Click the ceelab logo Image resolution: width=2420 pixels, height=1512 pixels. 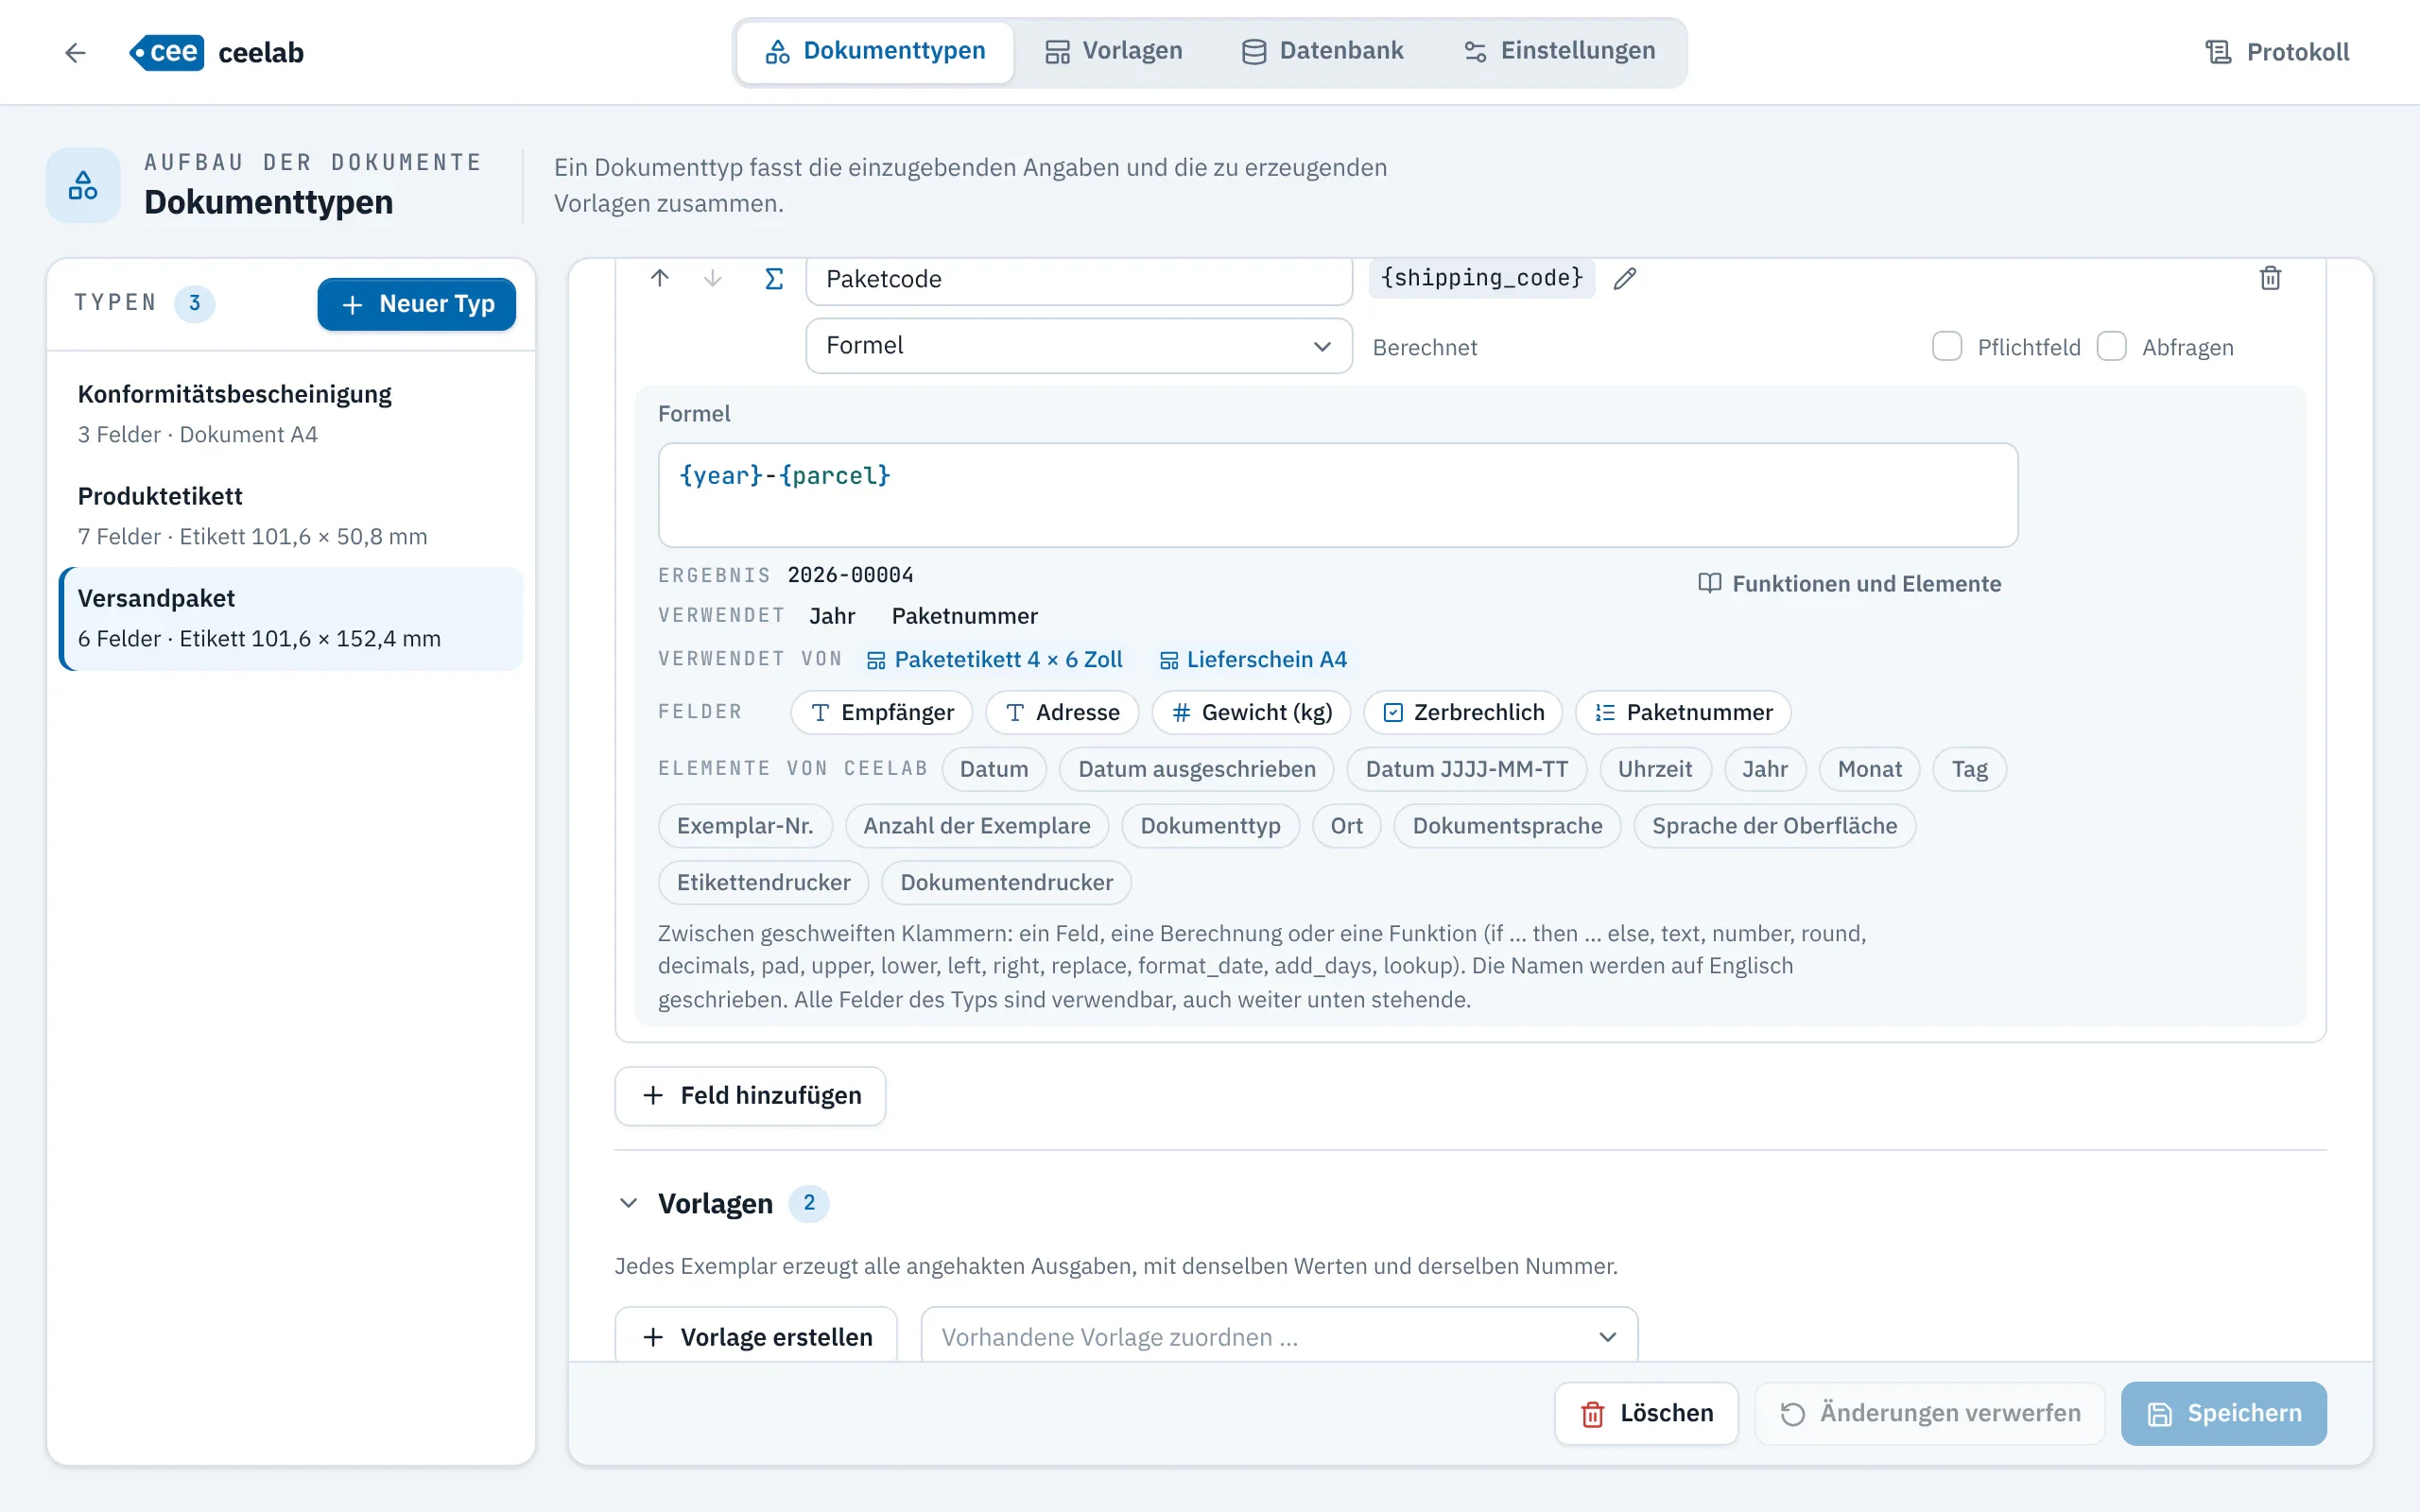[217, 52]
